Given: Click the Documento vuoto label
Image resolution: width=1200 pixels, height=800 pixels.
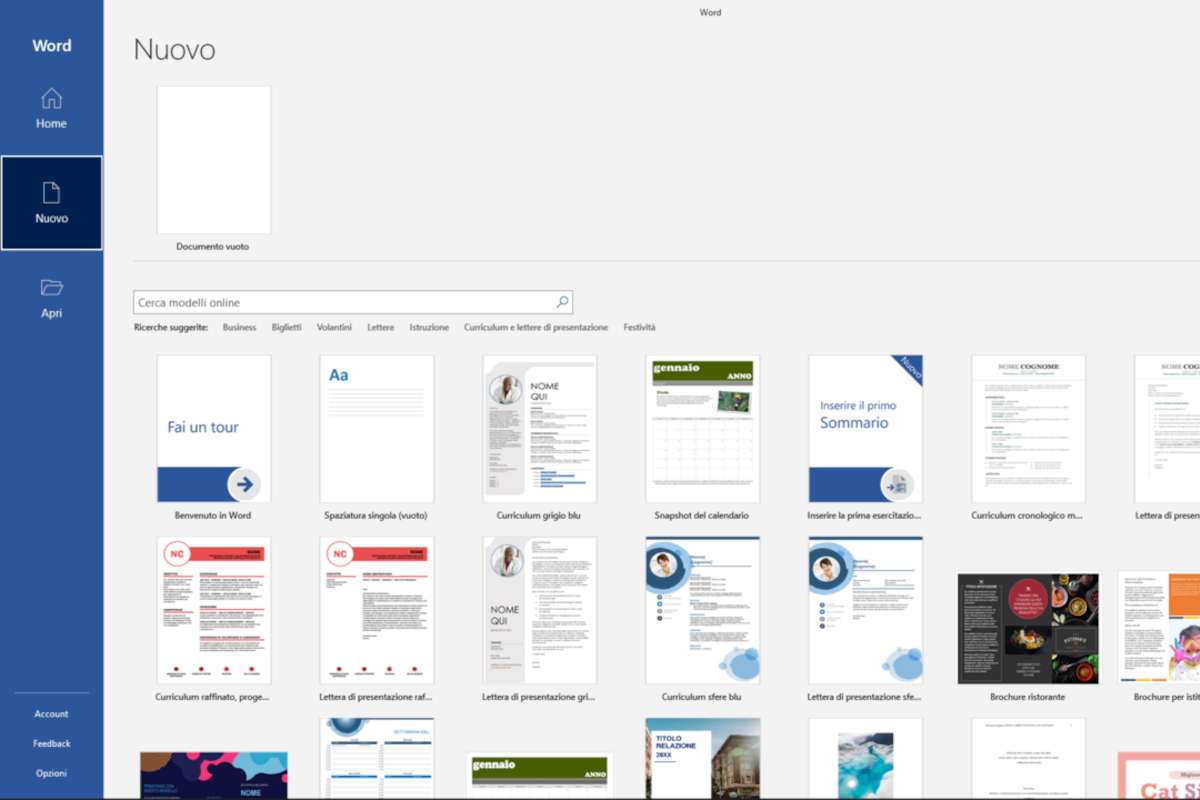Looking at the screenshot, I should click(213, 246).
